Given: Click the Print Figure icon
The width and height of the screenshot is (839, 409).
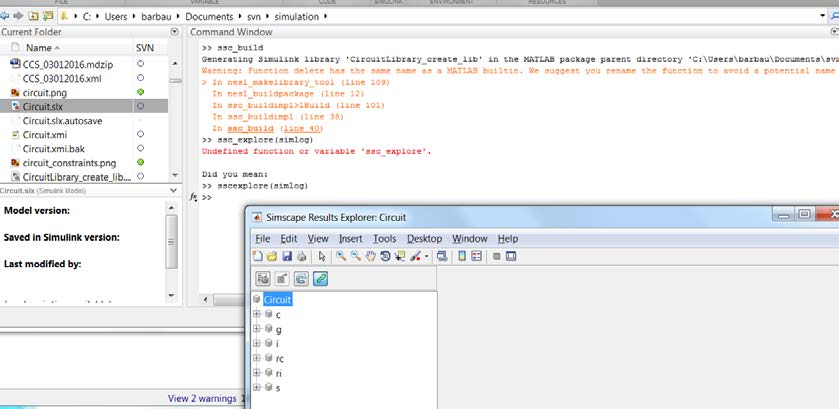Looking at the screenshot, I should pos(300,257).
